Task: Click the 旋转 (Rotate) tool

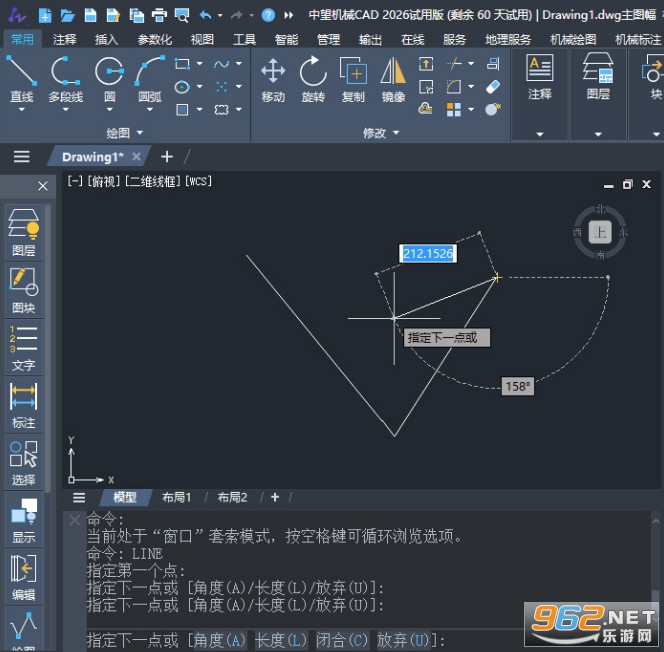Action: point(313,79)
